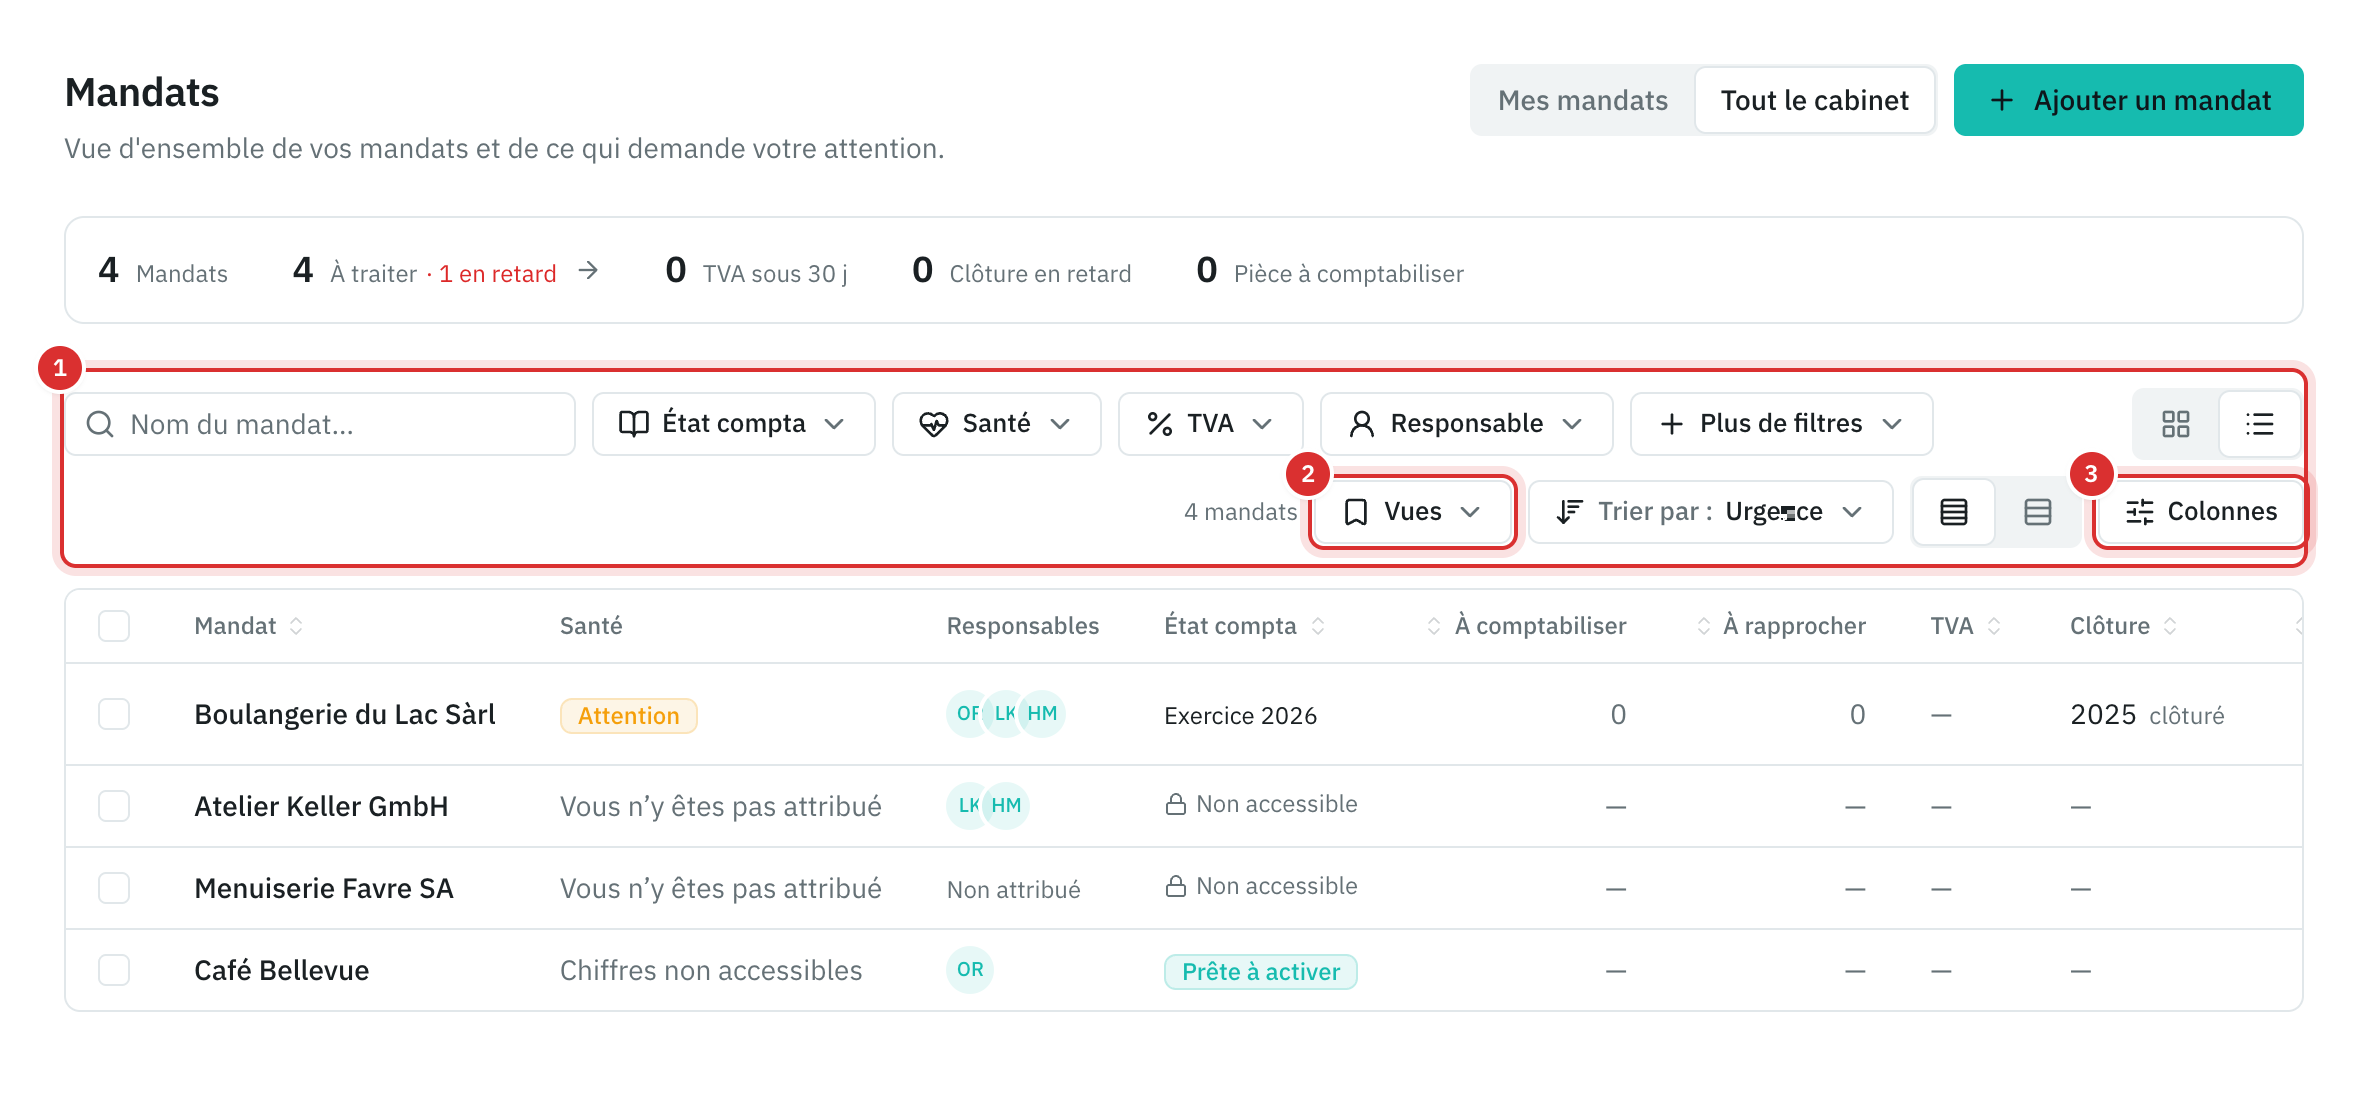The image size is (2368, 1120).
Task: Click the HM avatar in Atelier Keller row
Action: [x=1006, y=806]
